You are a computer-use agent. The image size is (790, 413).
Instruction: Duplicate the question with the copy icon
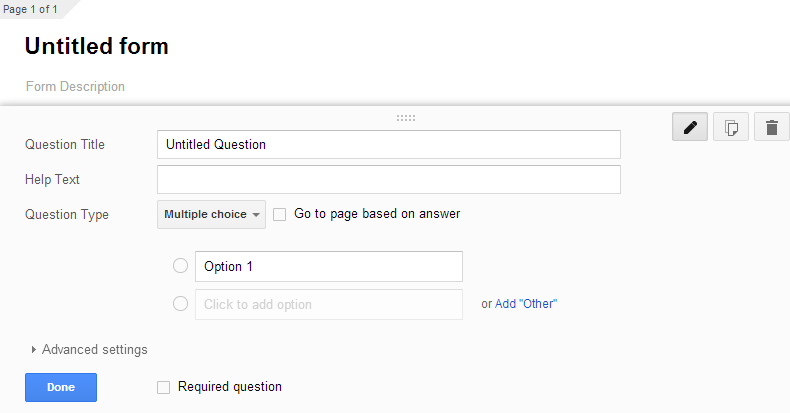[731, 127]
